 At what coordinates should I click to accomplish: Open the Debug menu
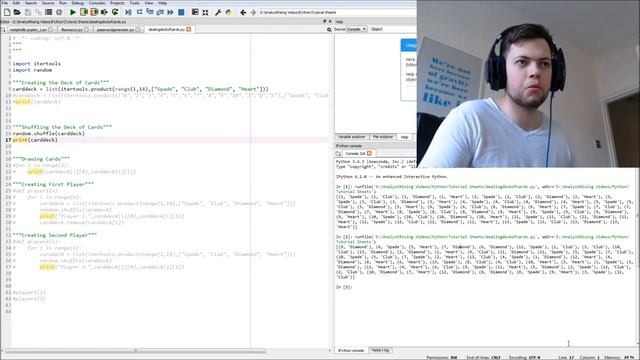point(78,3)
